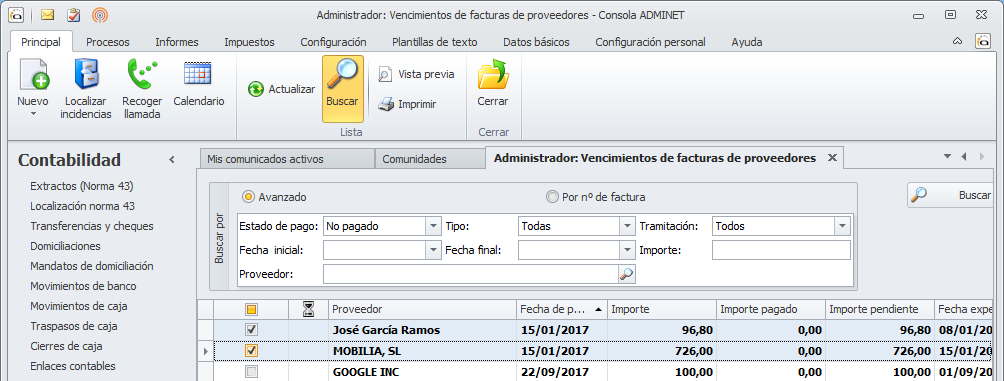1004x381 pixels.
Task: Open Cierres de caja
Action: point(67,346)
